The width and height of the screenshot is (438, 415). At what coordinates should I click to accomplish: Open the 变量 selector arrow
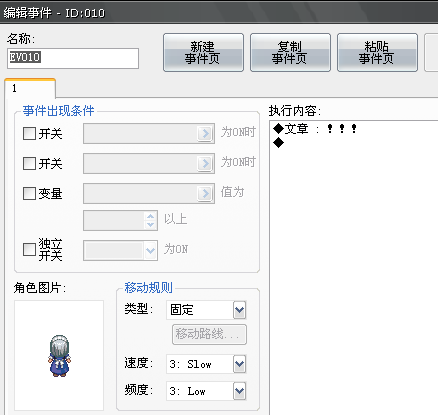tap(205, 193)
